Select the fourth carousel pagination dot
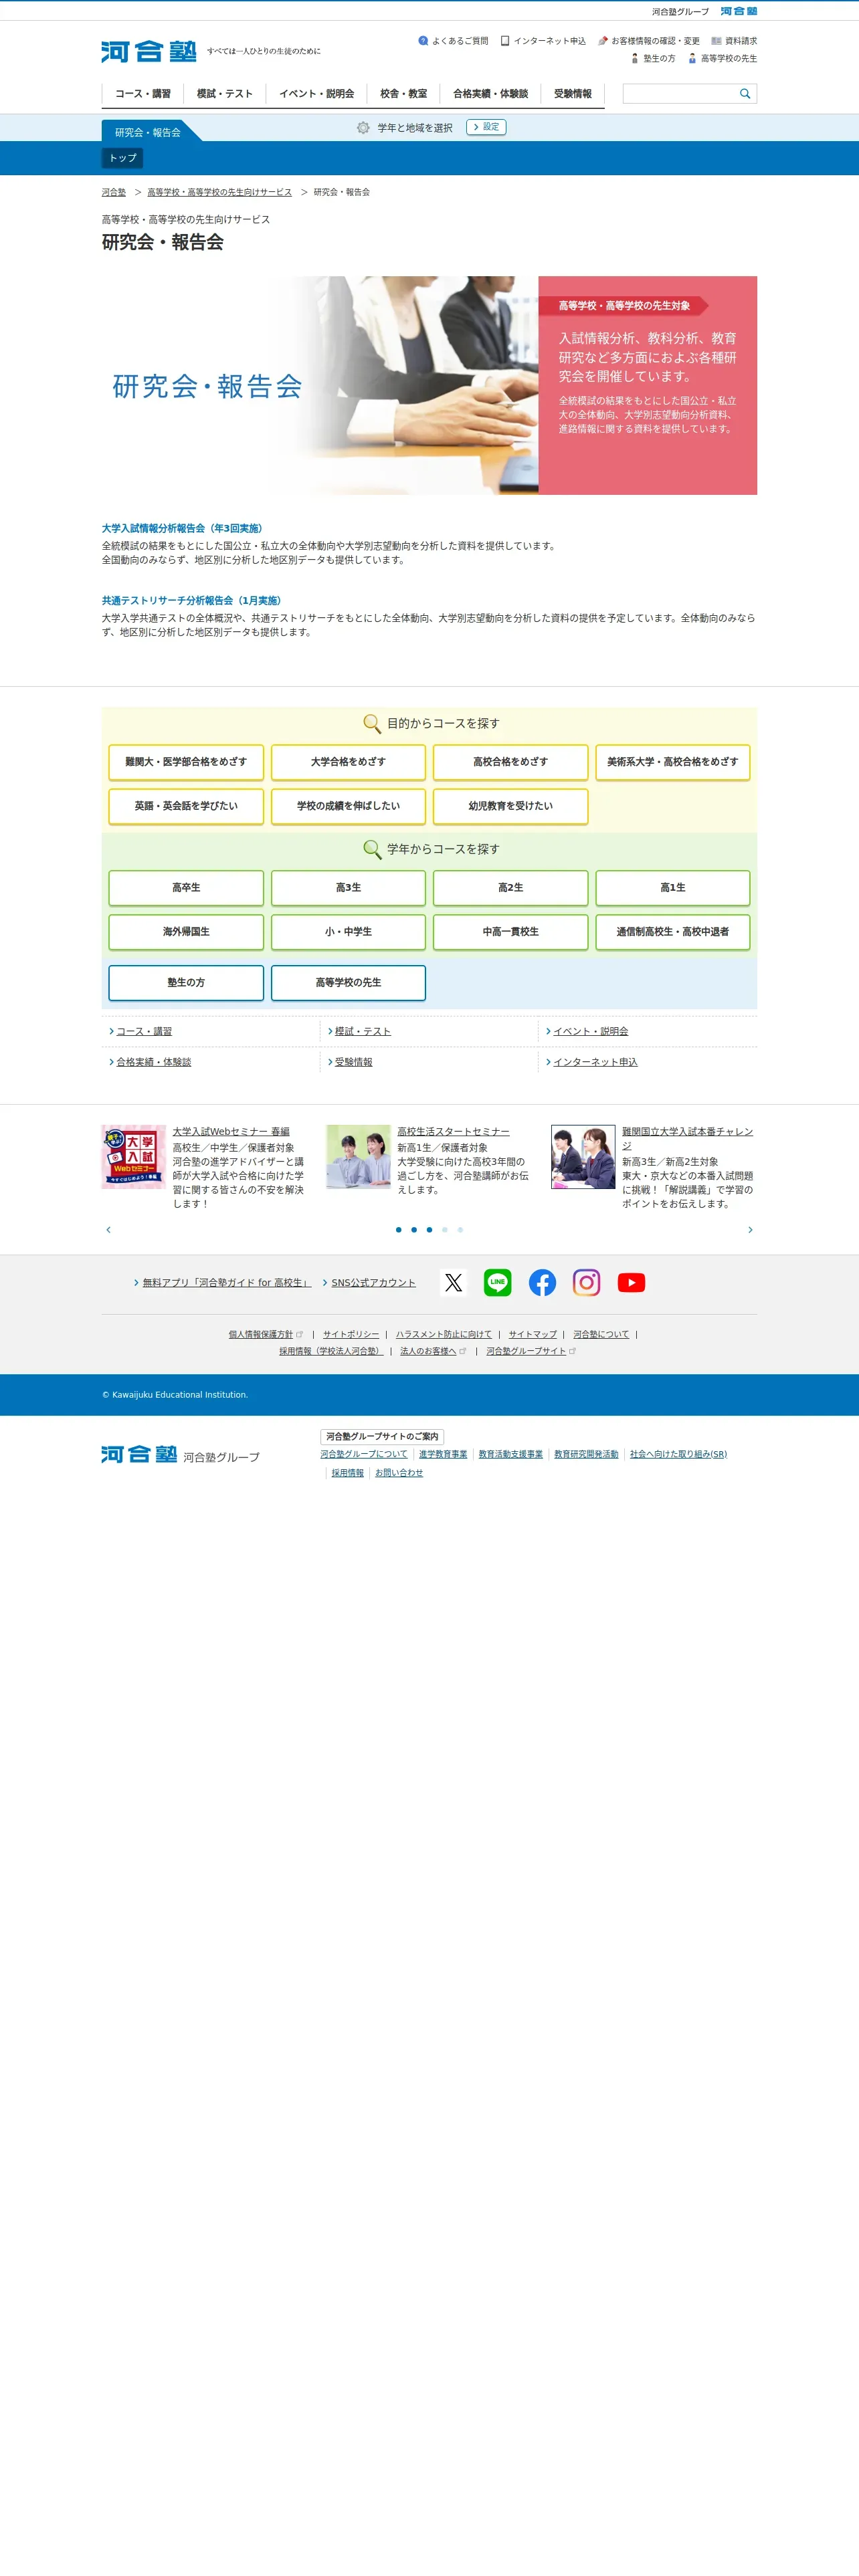The width and height of the screenshot is (859, 2576). 445,1230
